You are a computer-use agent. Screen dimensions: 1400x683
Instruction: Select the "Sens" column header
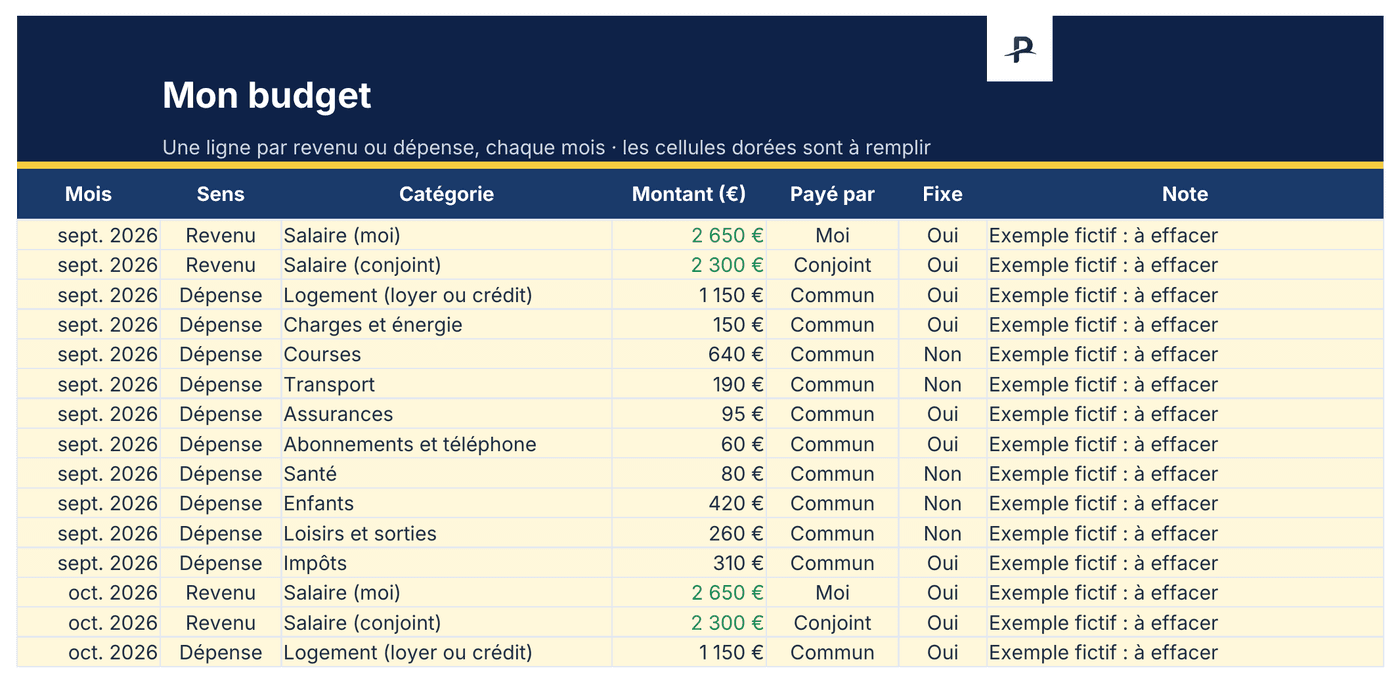tap(221, 194)
